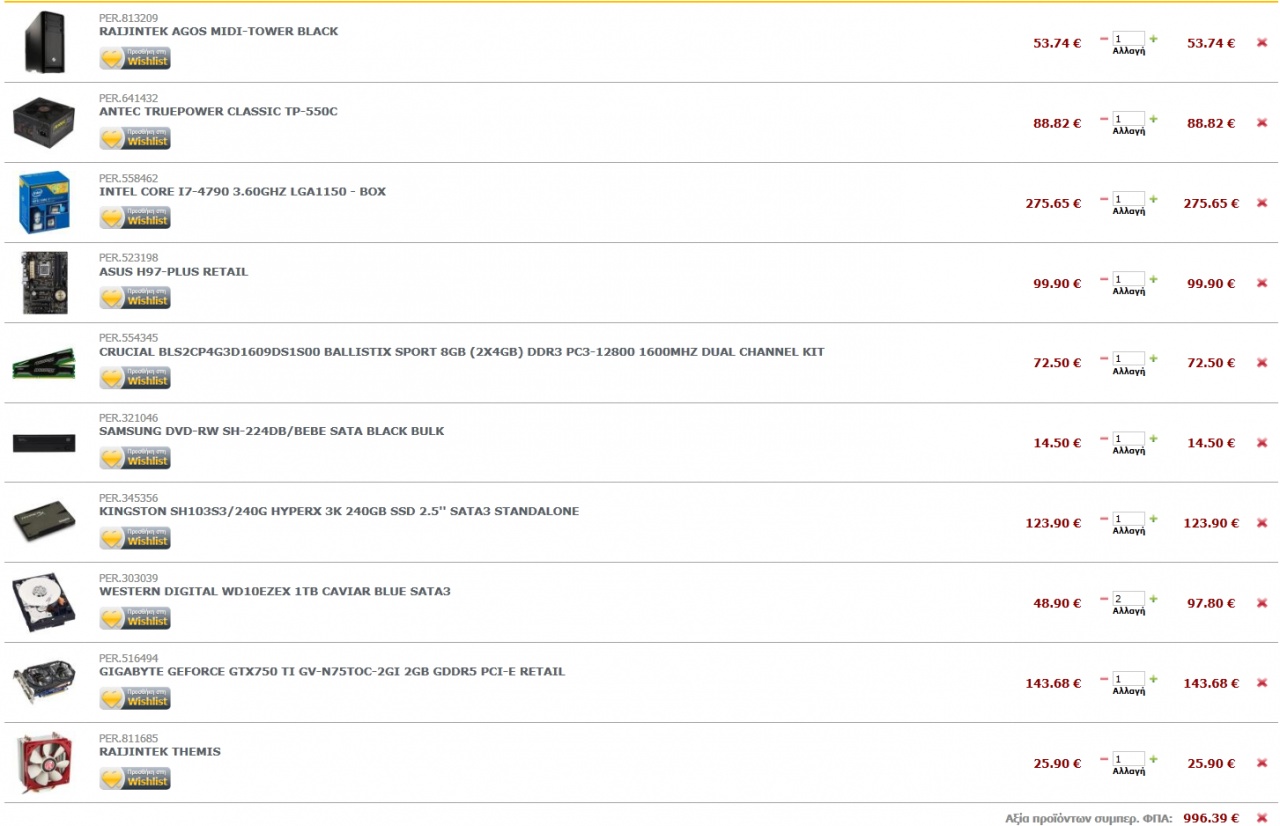Remove Raijintek Themis cooler from cart
This screenshot has width=1280, height=826.
tap(1262, 763)
